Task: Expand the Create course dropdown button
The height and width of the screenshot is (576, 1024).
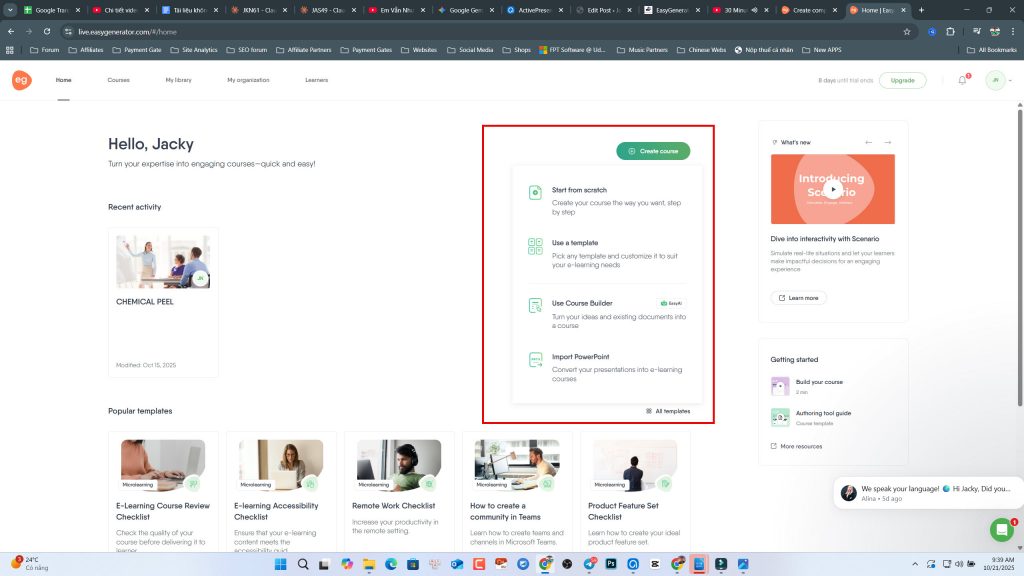Action: pos(653,151)
